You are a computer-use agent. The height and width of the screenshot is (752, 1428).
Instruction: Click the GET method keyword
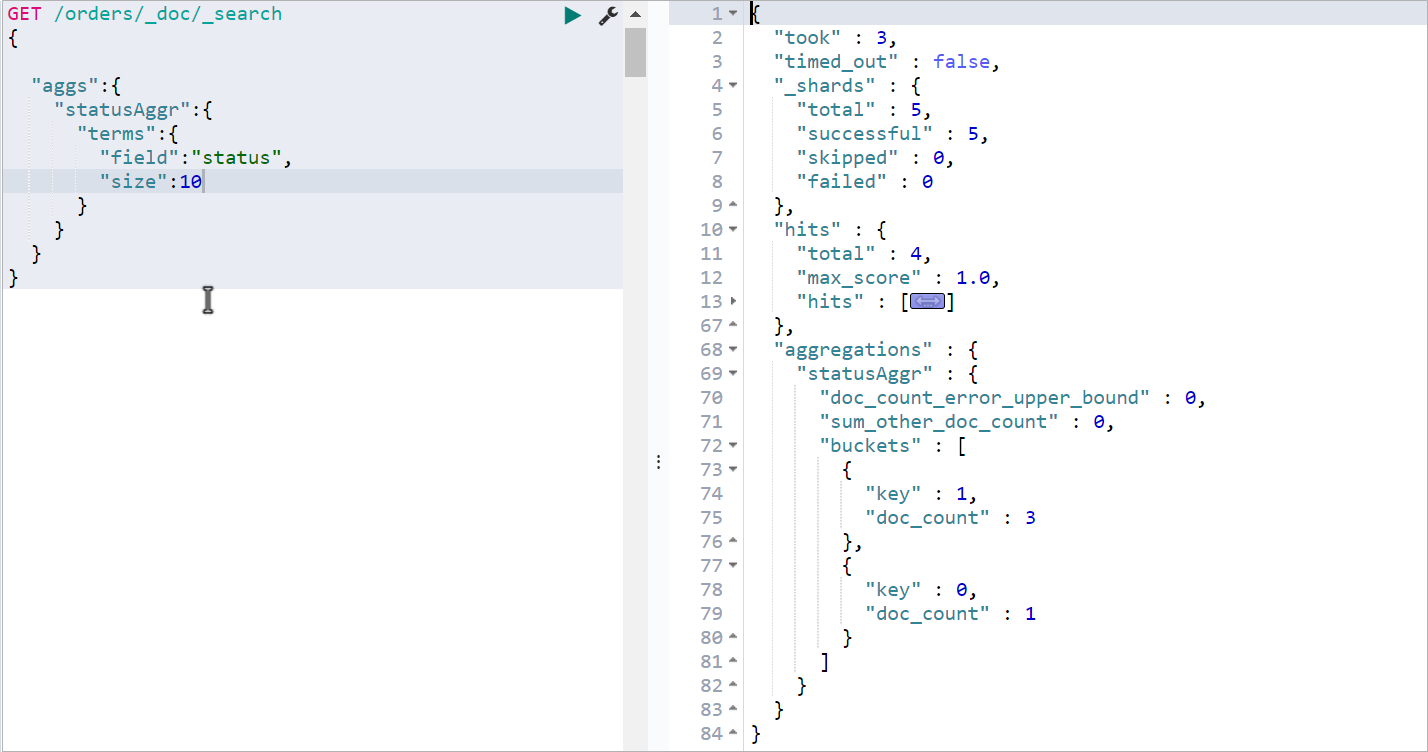tap(25, 14)
